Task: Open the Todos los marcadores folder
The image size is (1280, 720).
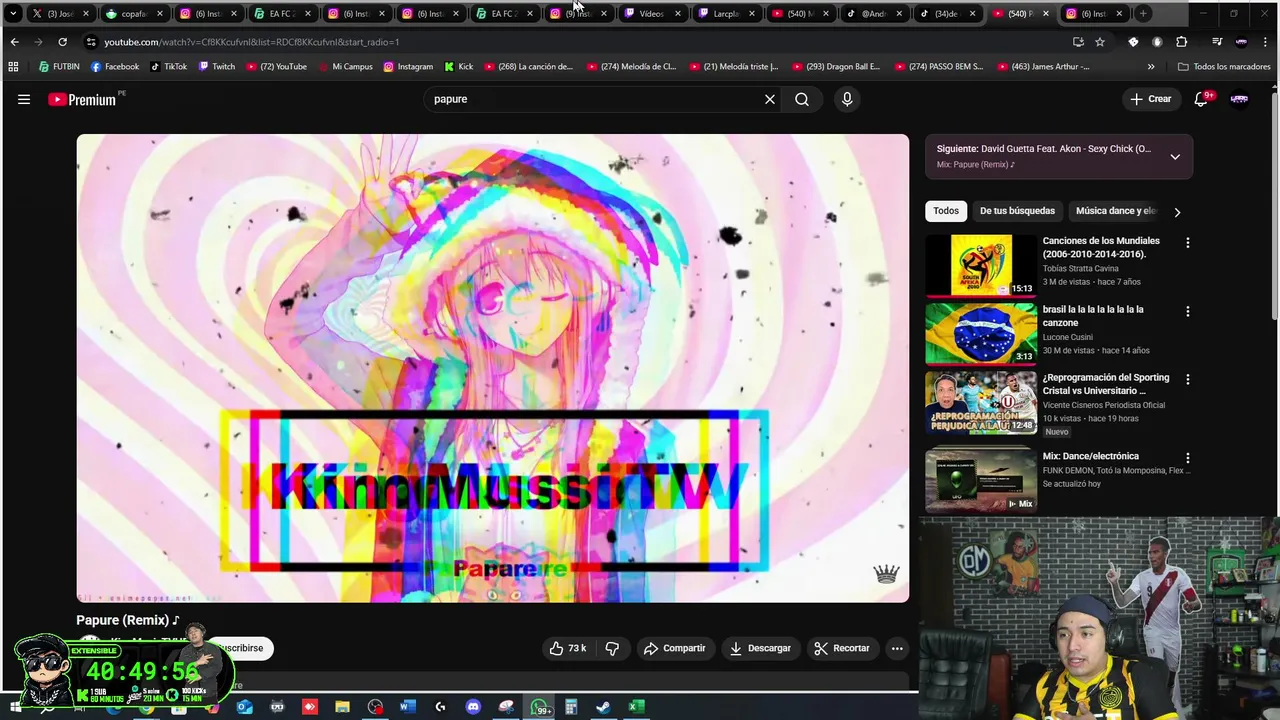Action: point(1224,67)
